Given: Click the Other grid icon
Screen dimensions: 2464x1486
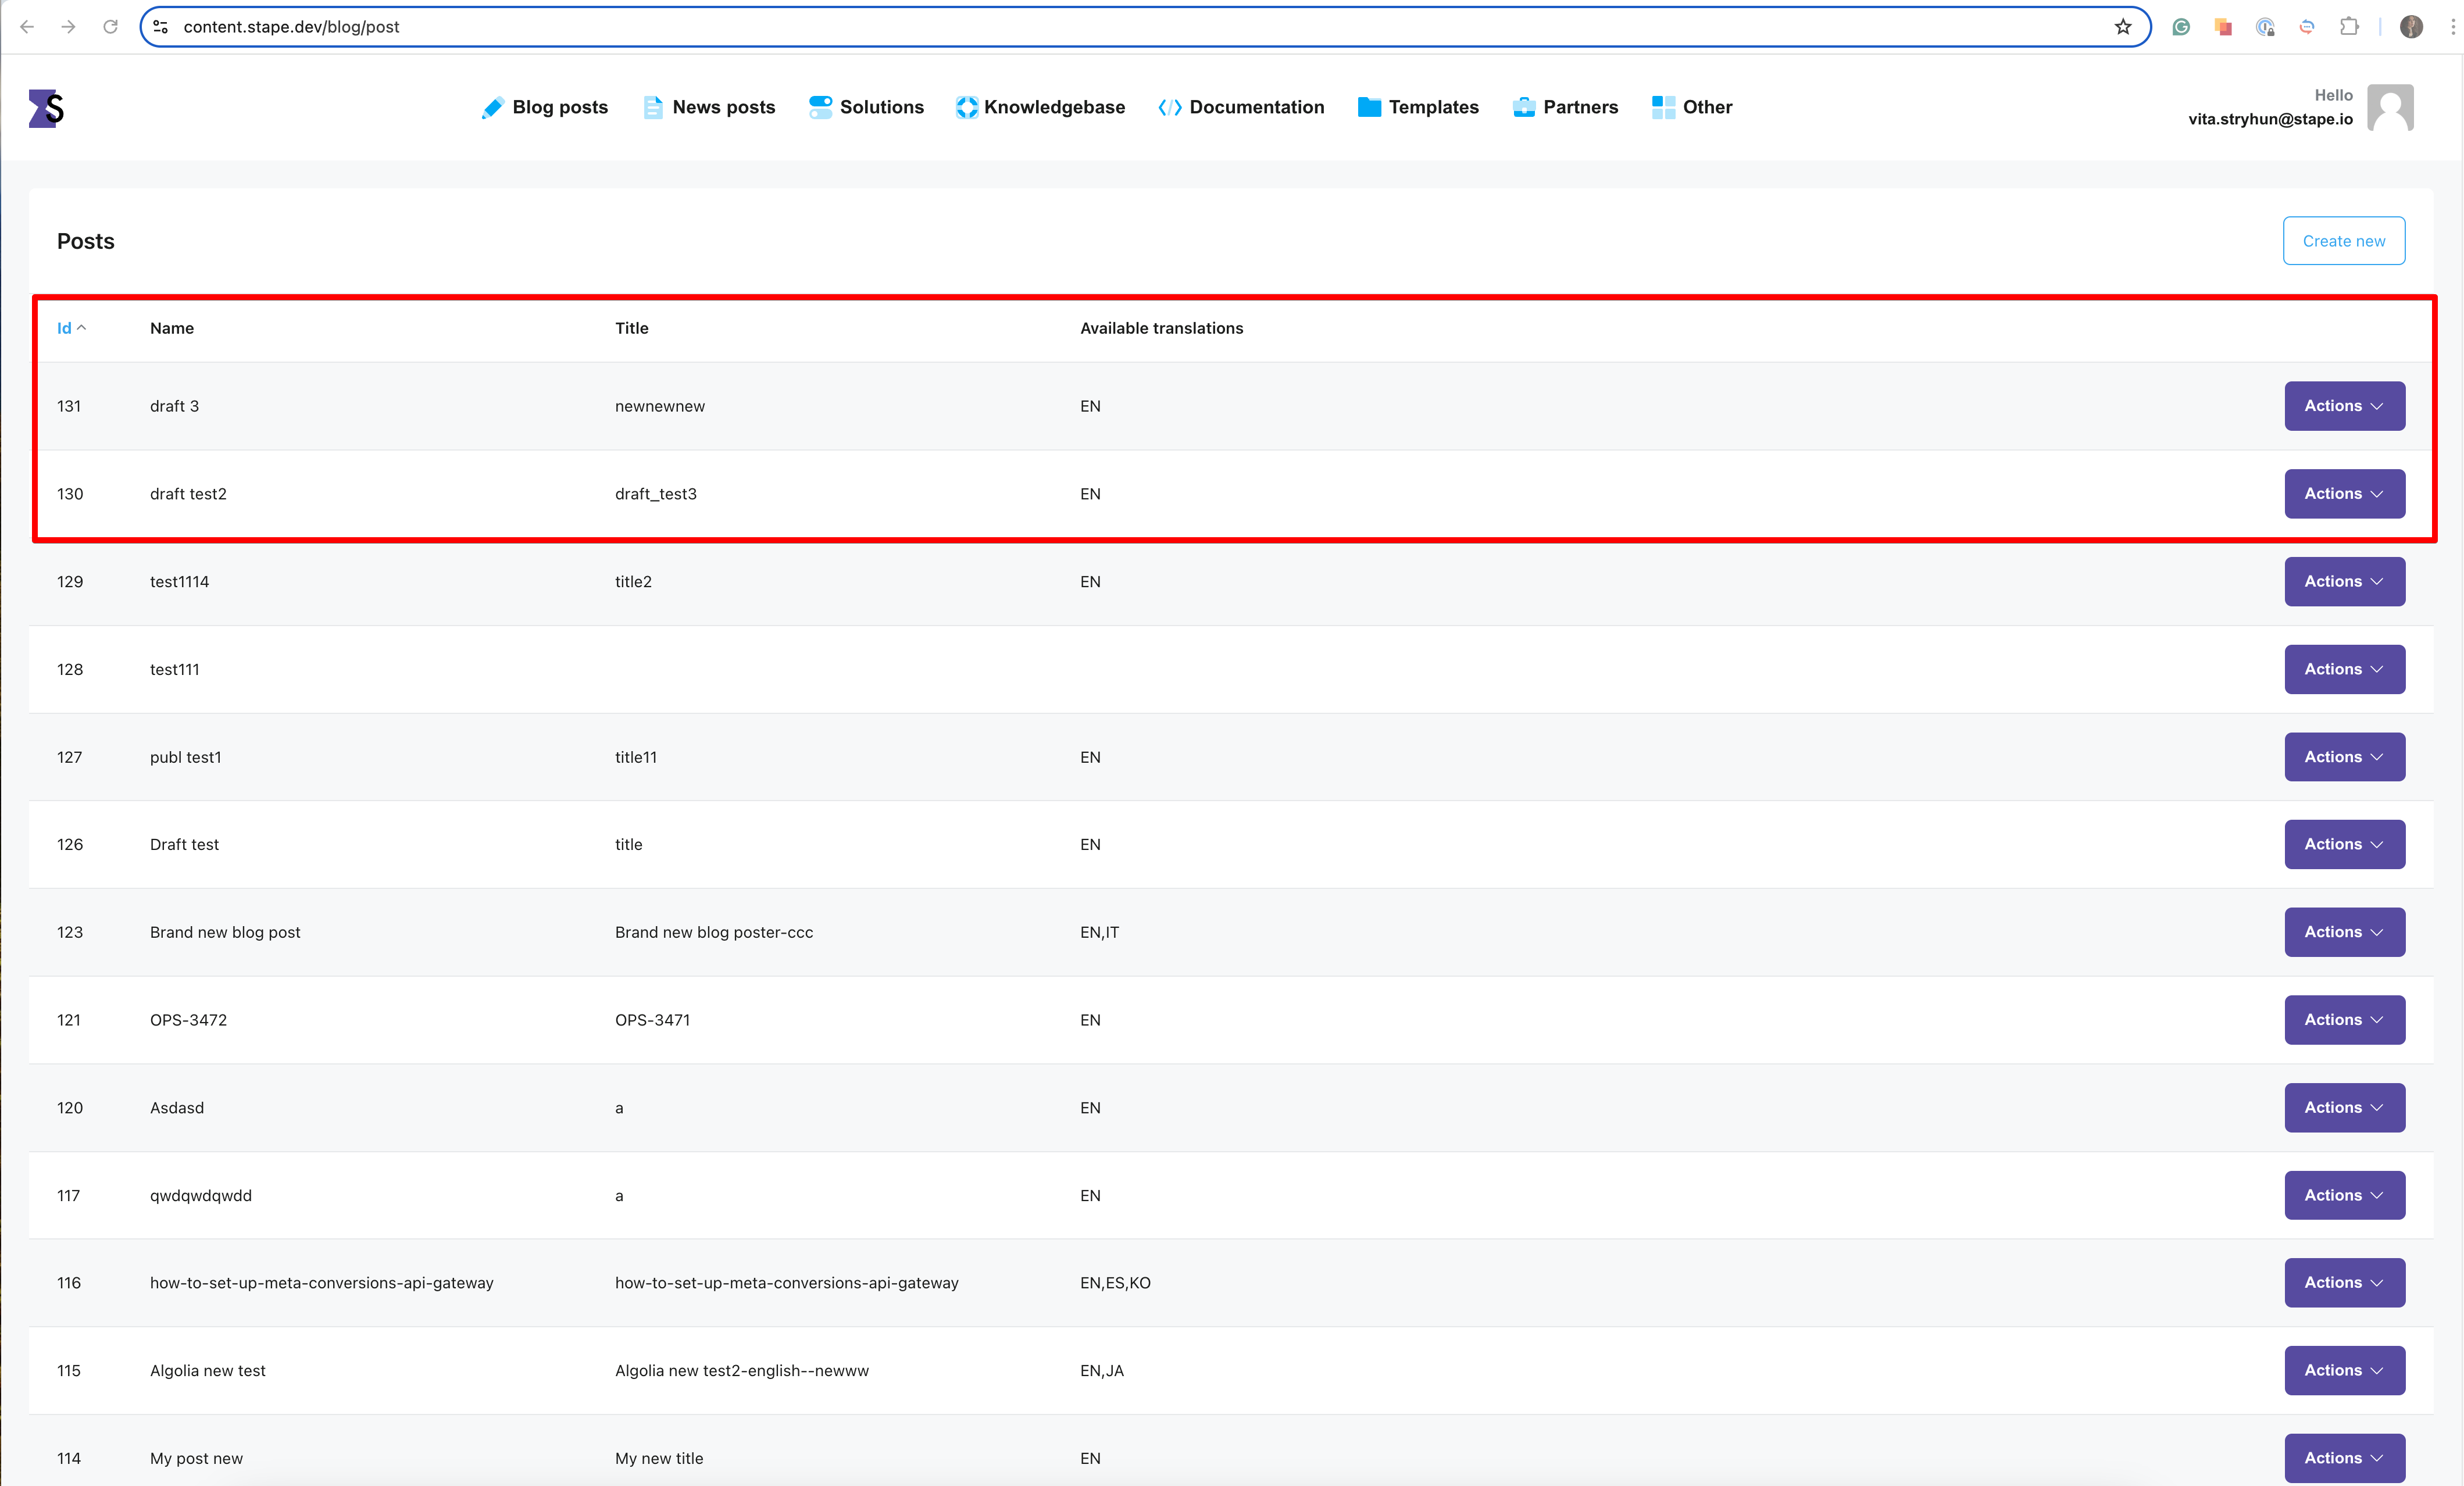Looking at the screenshot, I should [1663, 108].
